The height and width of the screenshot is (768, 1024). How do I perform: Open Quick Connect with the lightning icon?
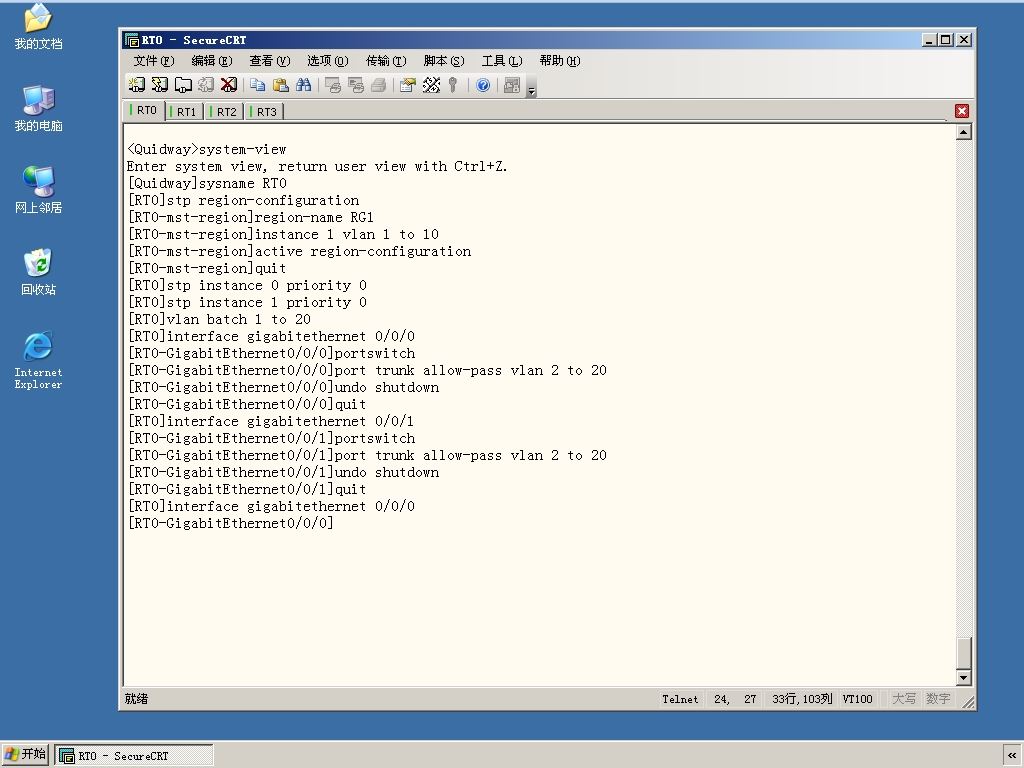tap(160, 85)
